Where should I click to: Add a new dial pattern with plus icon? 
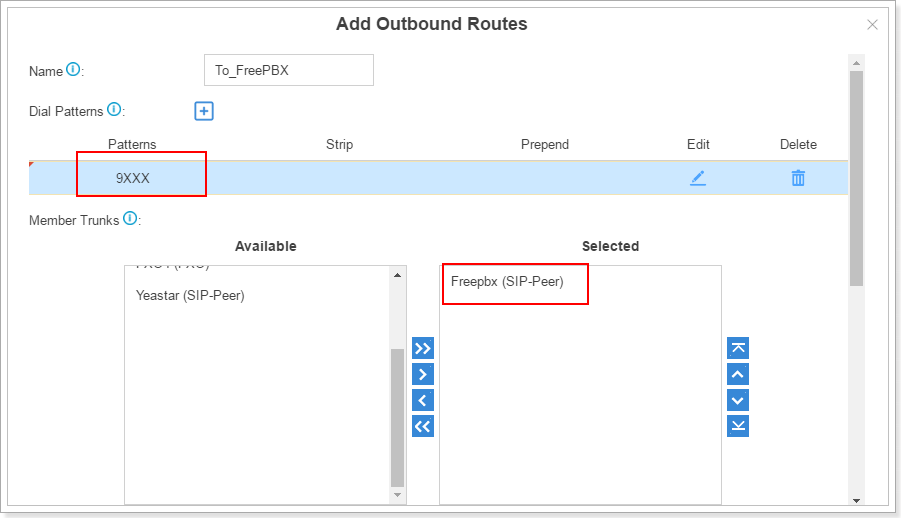[x=204, y=111]
